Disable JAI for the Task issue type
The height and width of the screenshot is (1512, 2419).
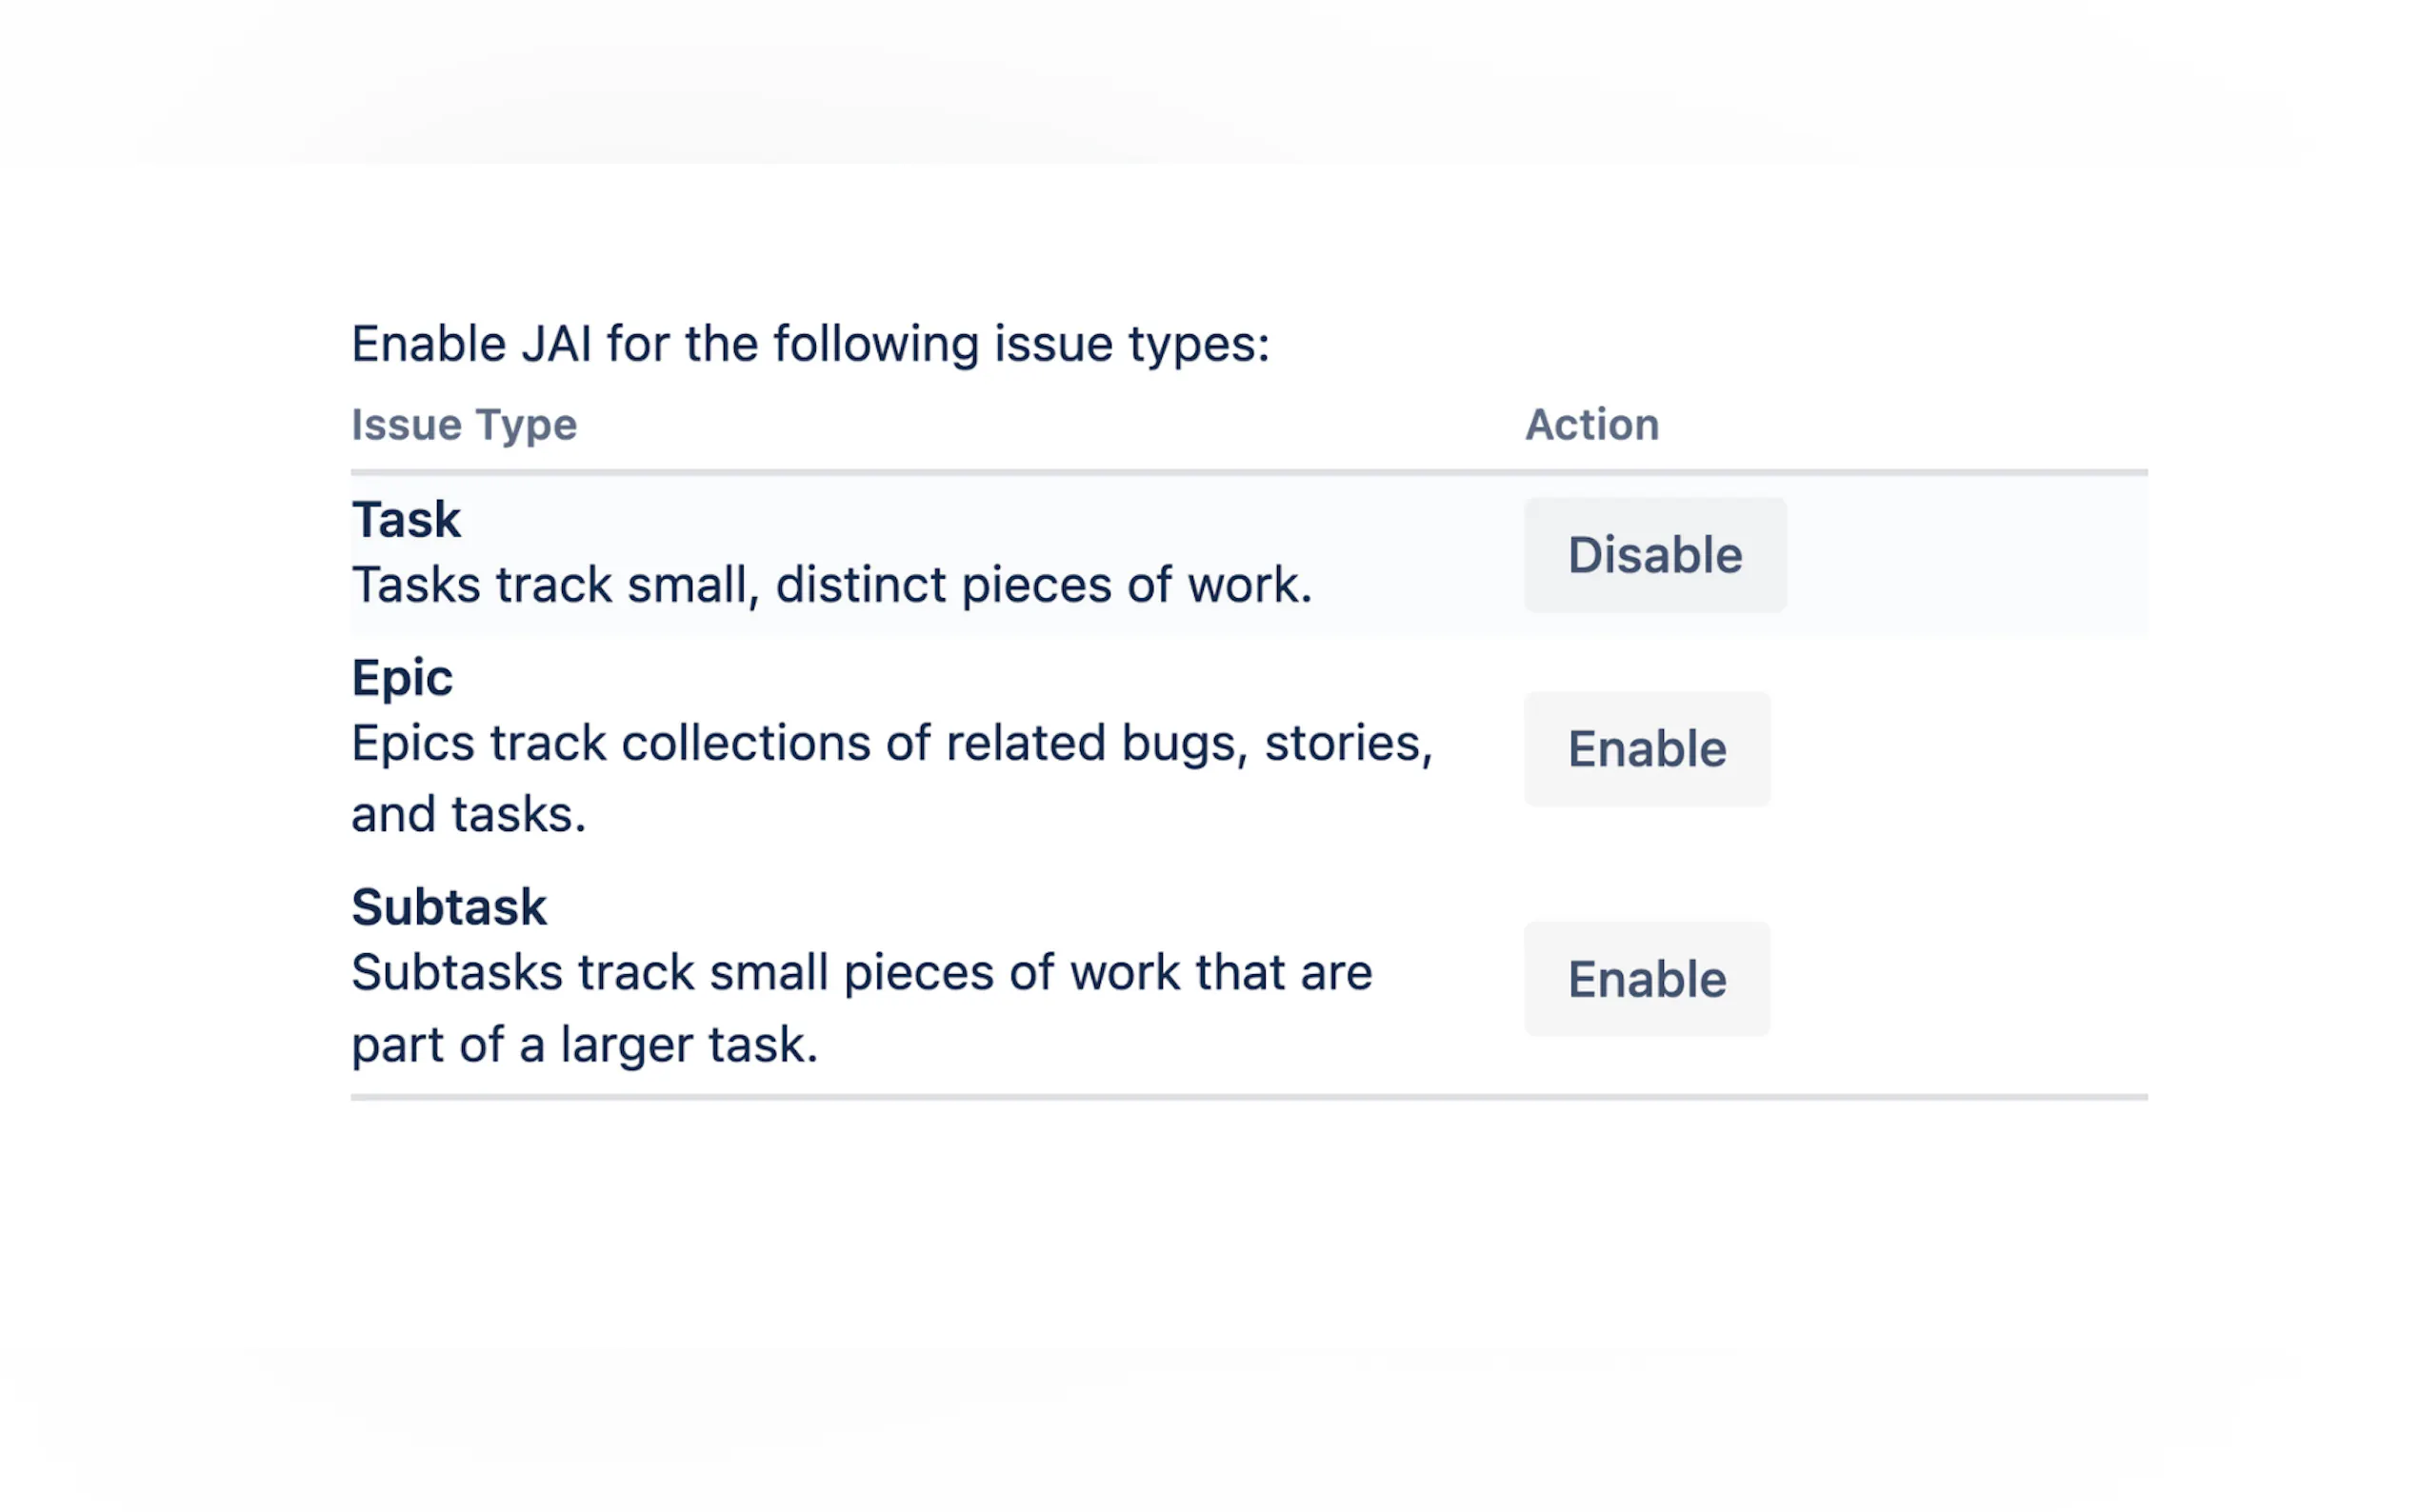pos(1654,555)
